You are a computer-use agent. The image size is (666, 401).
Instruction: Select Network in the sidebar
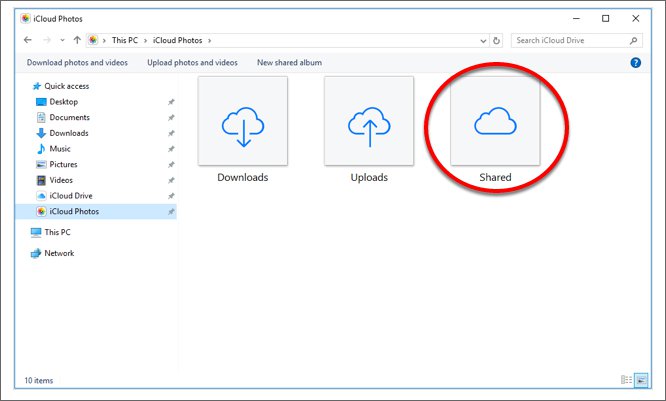tap(52, 254)
